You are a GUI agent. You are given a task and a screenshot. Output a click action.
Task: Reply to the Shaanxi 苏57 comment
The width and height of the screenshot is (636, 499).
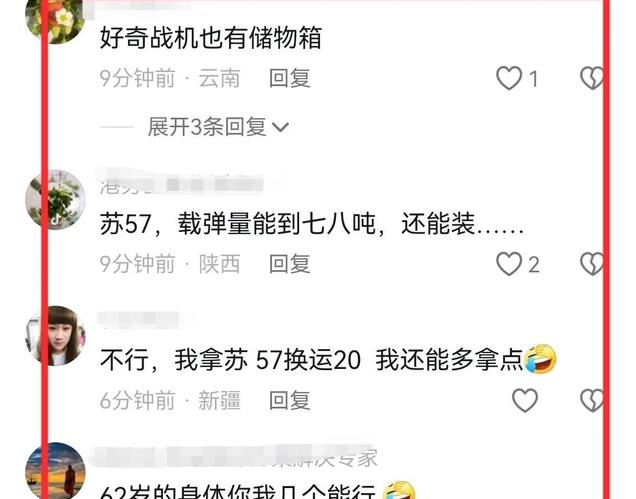click(290, 264)
